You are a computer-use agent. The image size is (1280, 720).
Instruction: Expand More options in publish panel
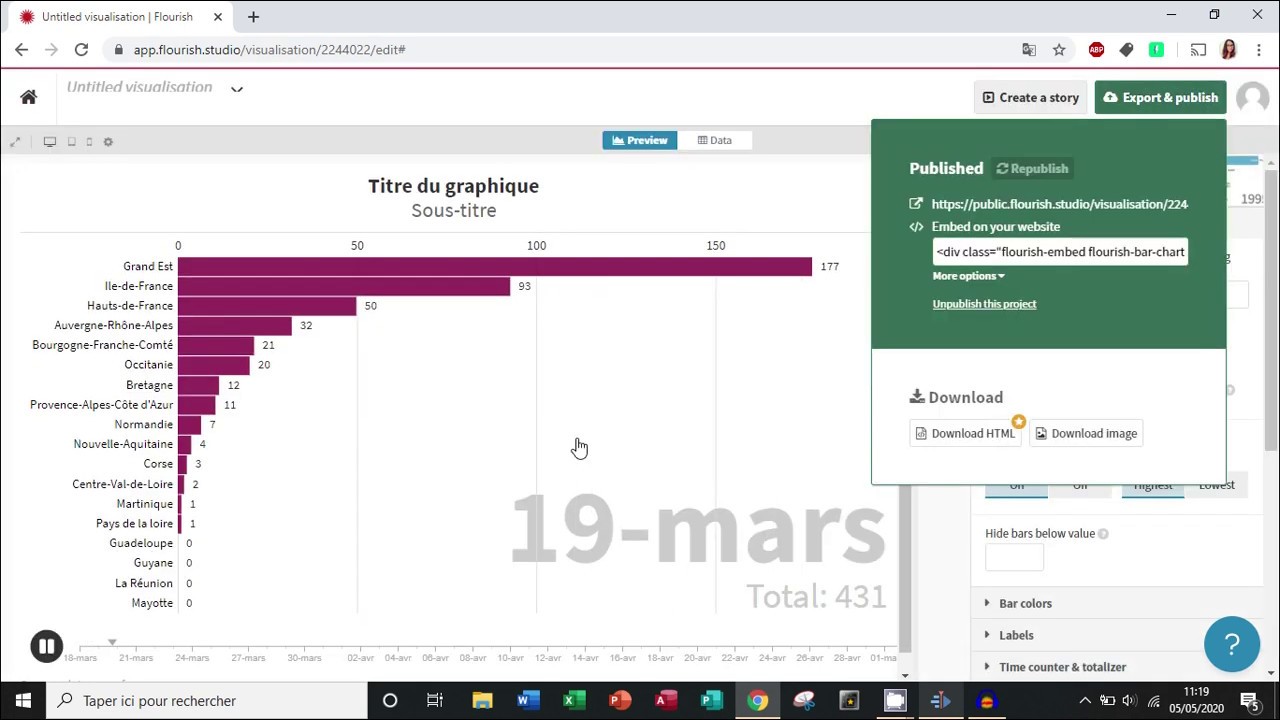(968, 276)
